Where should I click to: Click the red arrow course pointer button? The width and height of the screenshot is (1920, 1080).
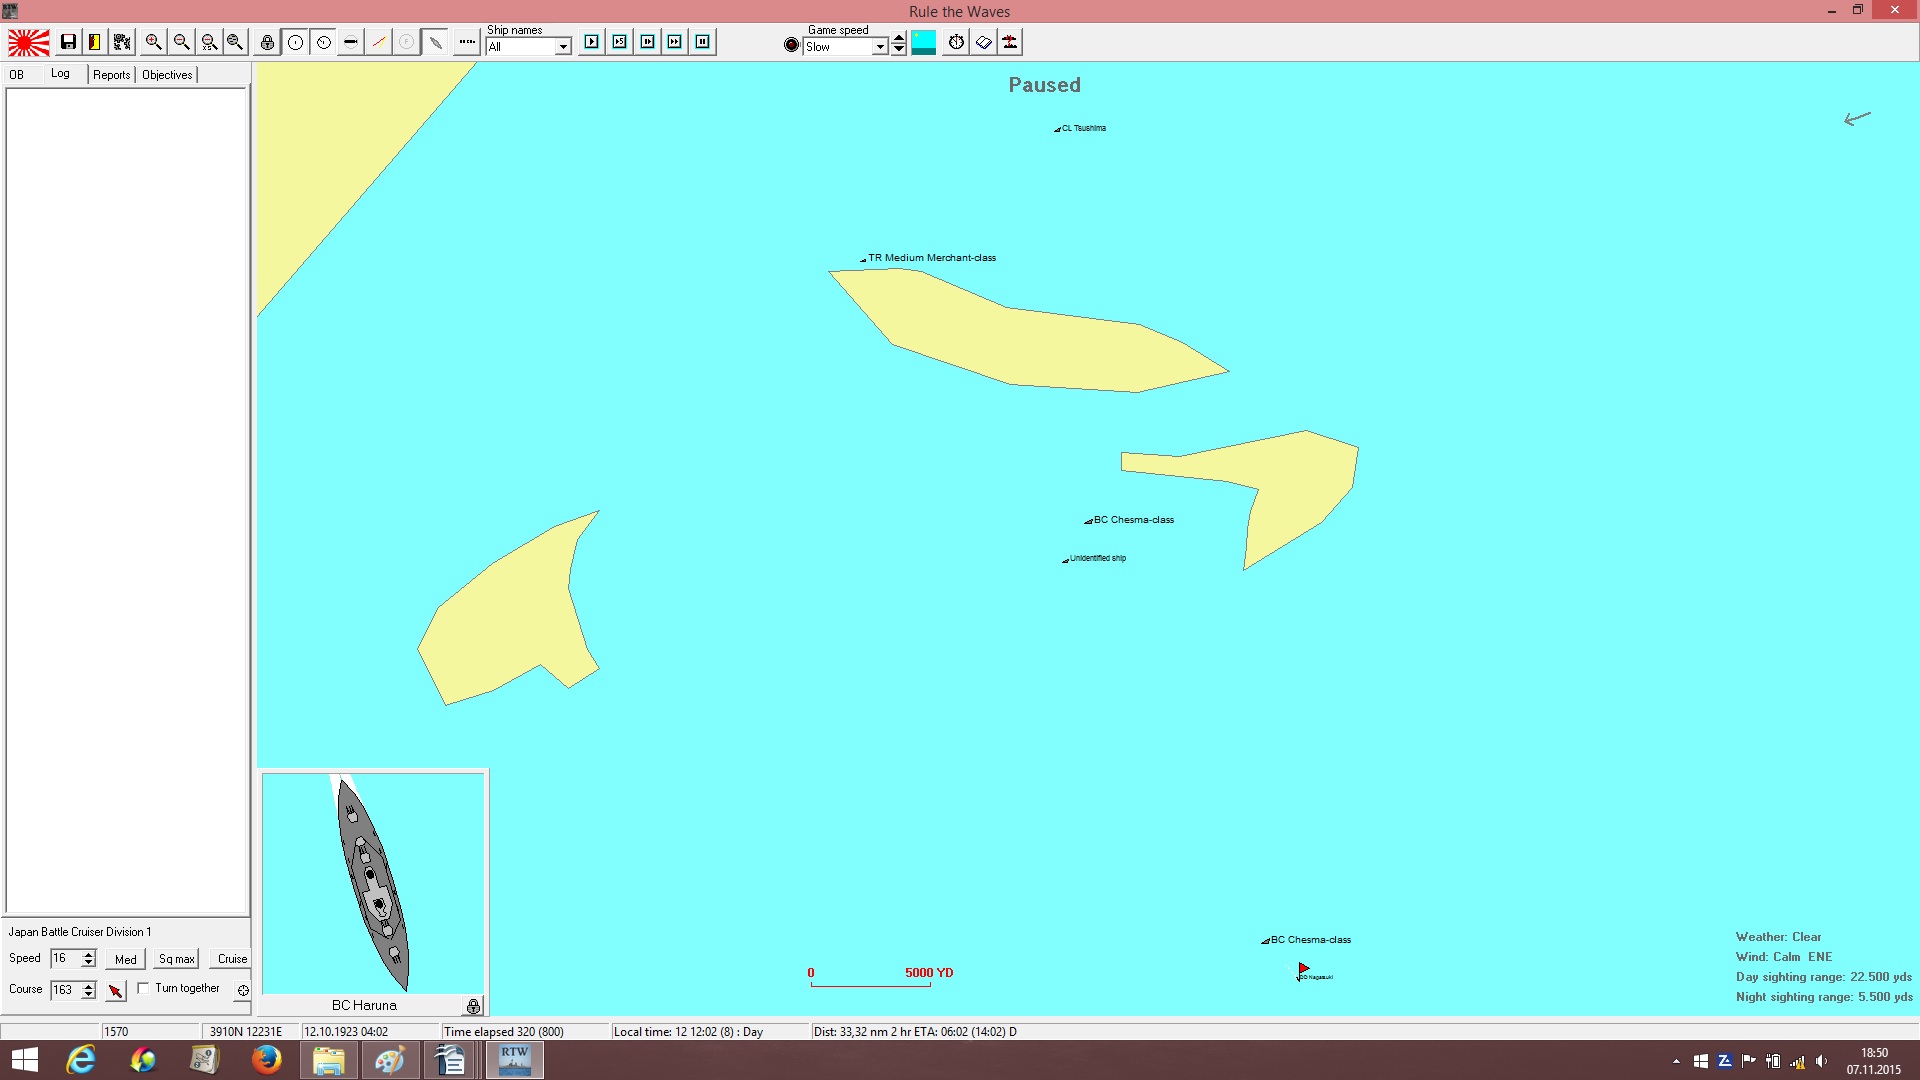116,990
